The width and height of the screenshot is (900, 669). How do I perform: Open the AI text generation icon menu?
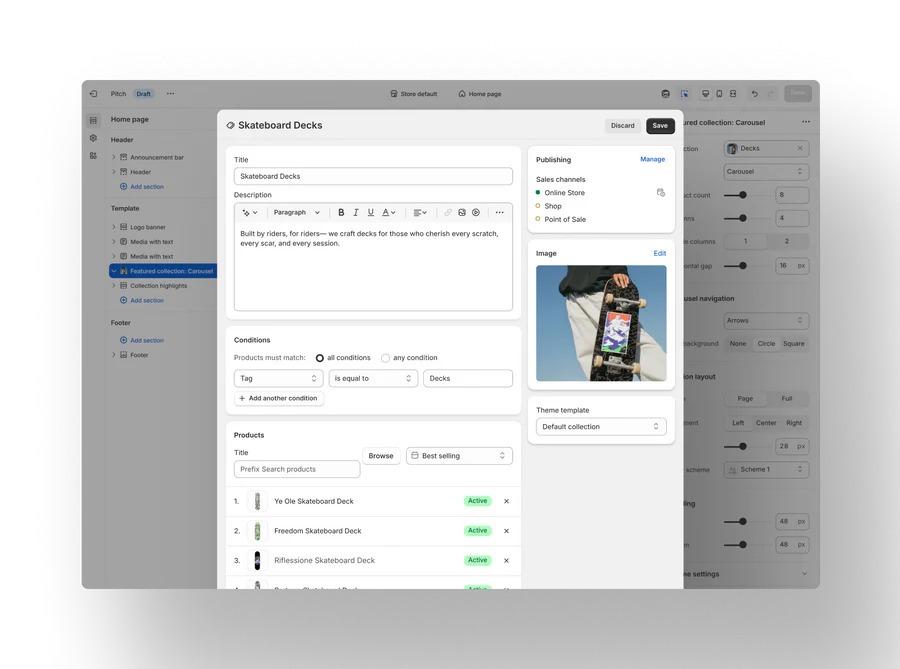(250, 212)
